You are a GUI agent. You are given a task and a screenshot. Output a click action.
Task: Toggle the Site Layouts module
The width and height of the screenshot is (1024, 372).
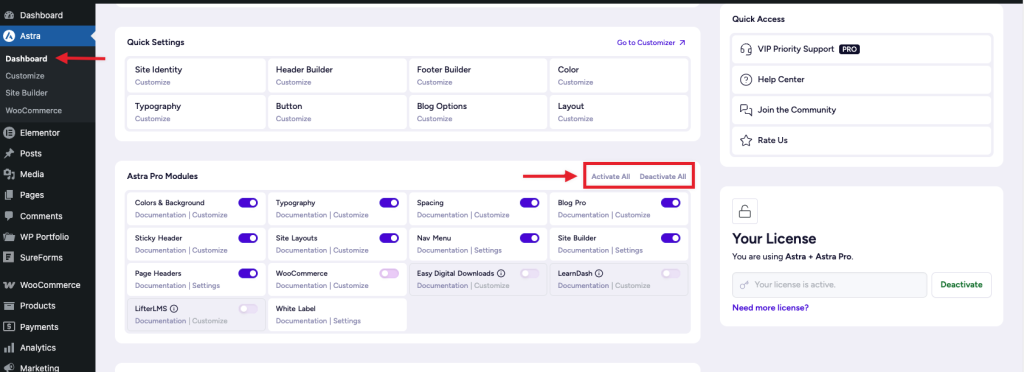tap(389, 238)
